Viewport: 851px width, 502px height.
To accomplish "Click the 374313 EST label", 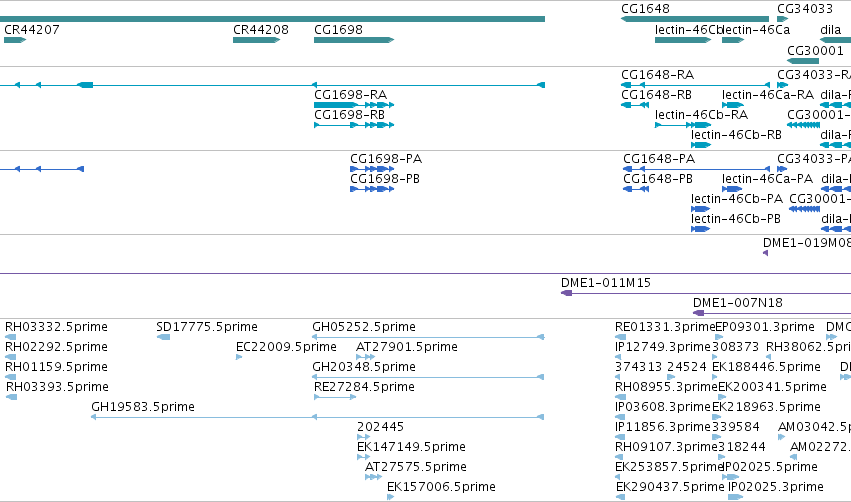I will (638, 367).
